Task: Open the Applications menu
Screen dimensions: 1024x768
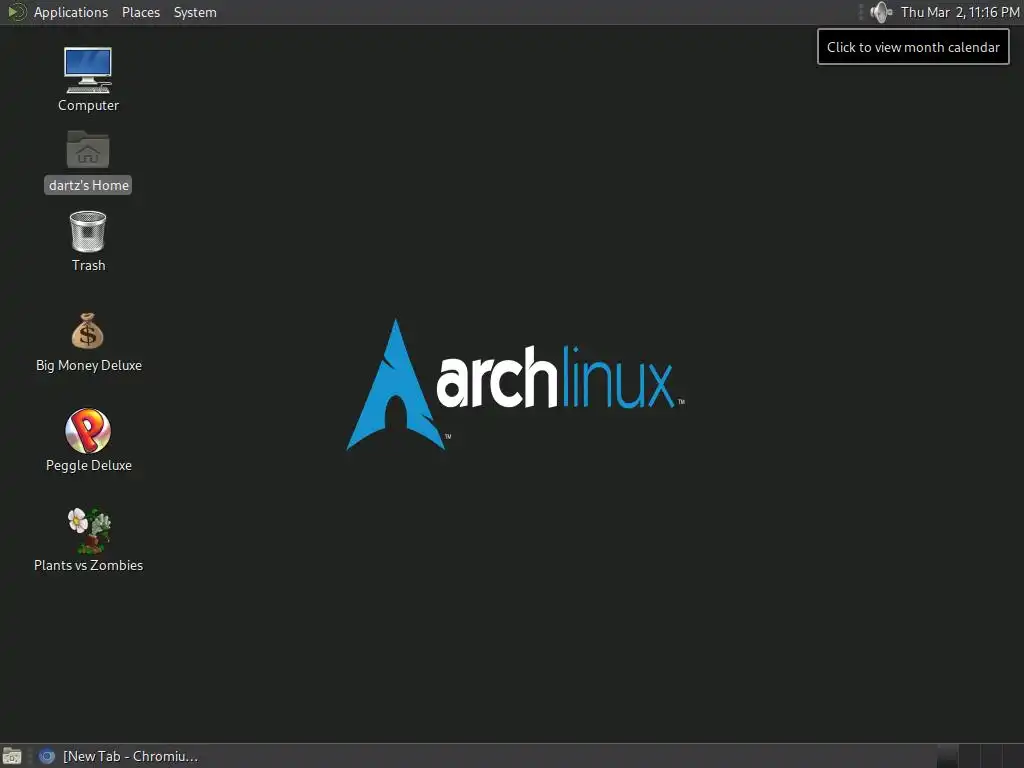Action: [x=71, y=12]
